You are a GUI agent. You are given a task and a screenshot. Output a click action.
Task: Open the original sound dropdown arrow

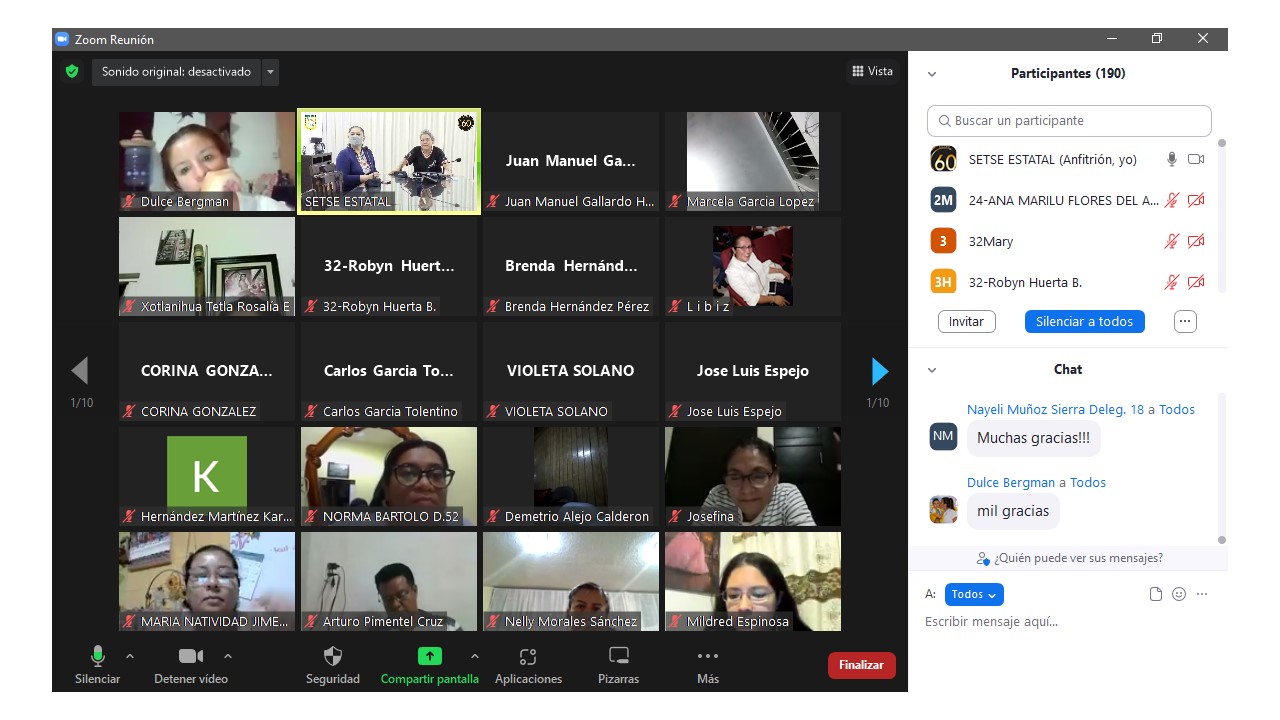point(270,72)
